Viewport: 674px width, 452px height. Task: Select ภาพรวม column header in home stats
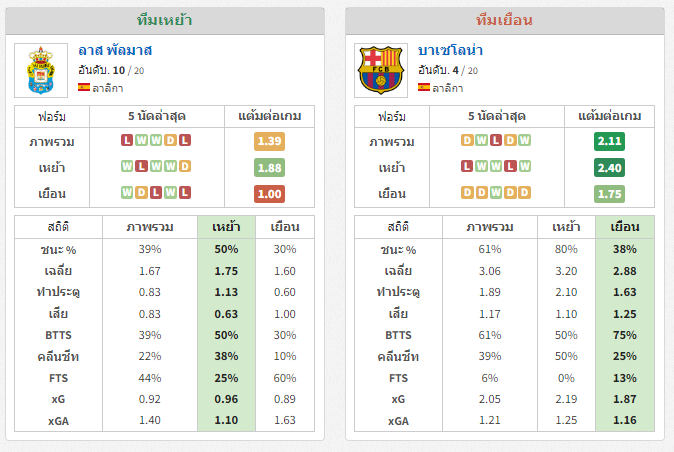150,227
